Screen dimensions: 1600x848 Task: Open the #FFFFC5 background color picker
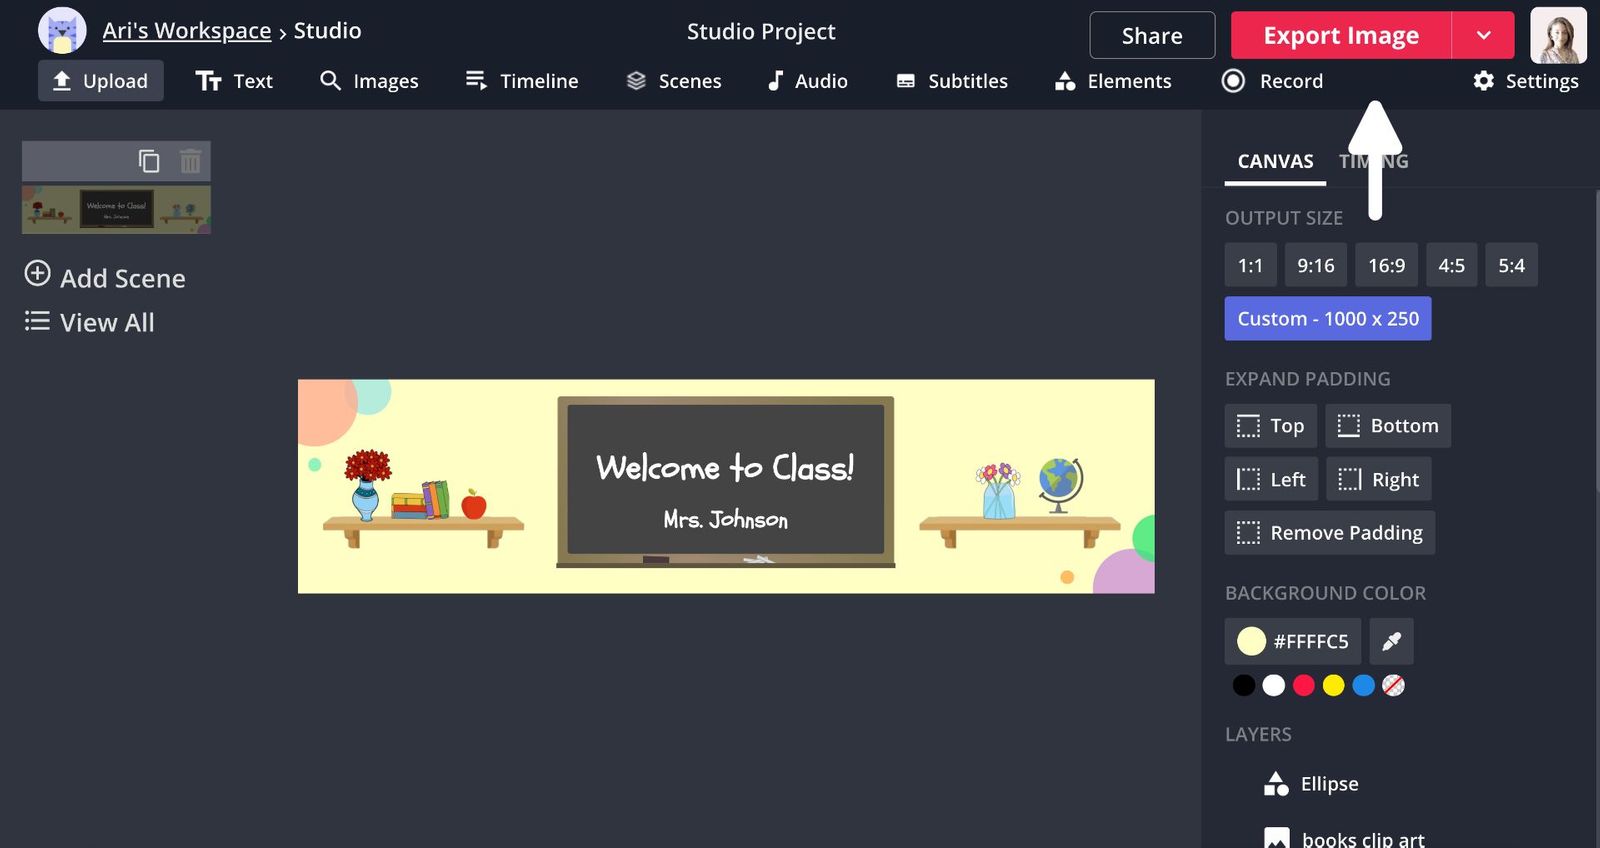point(1293,641)
